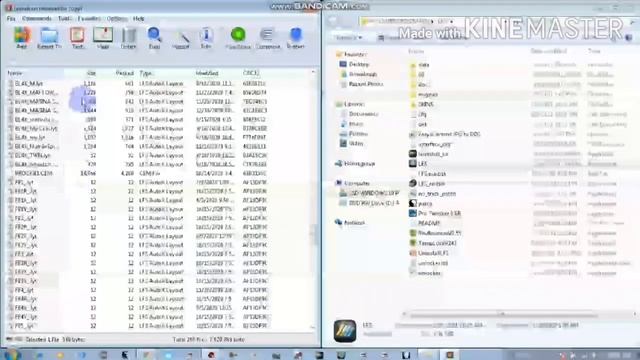The width and height of the screenshot is (640, 360).
Task: Select Computer in Explorer navigation pane
Action: click(353, 183)
